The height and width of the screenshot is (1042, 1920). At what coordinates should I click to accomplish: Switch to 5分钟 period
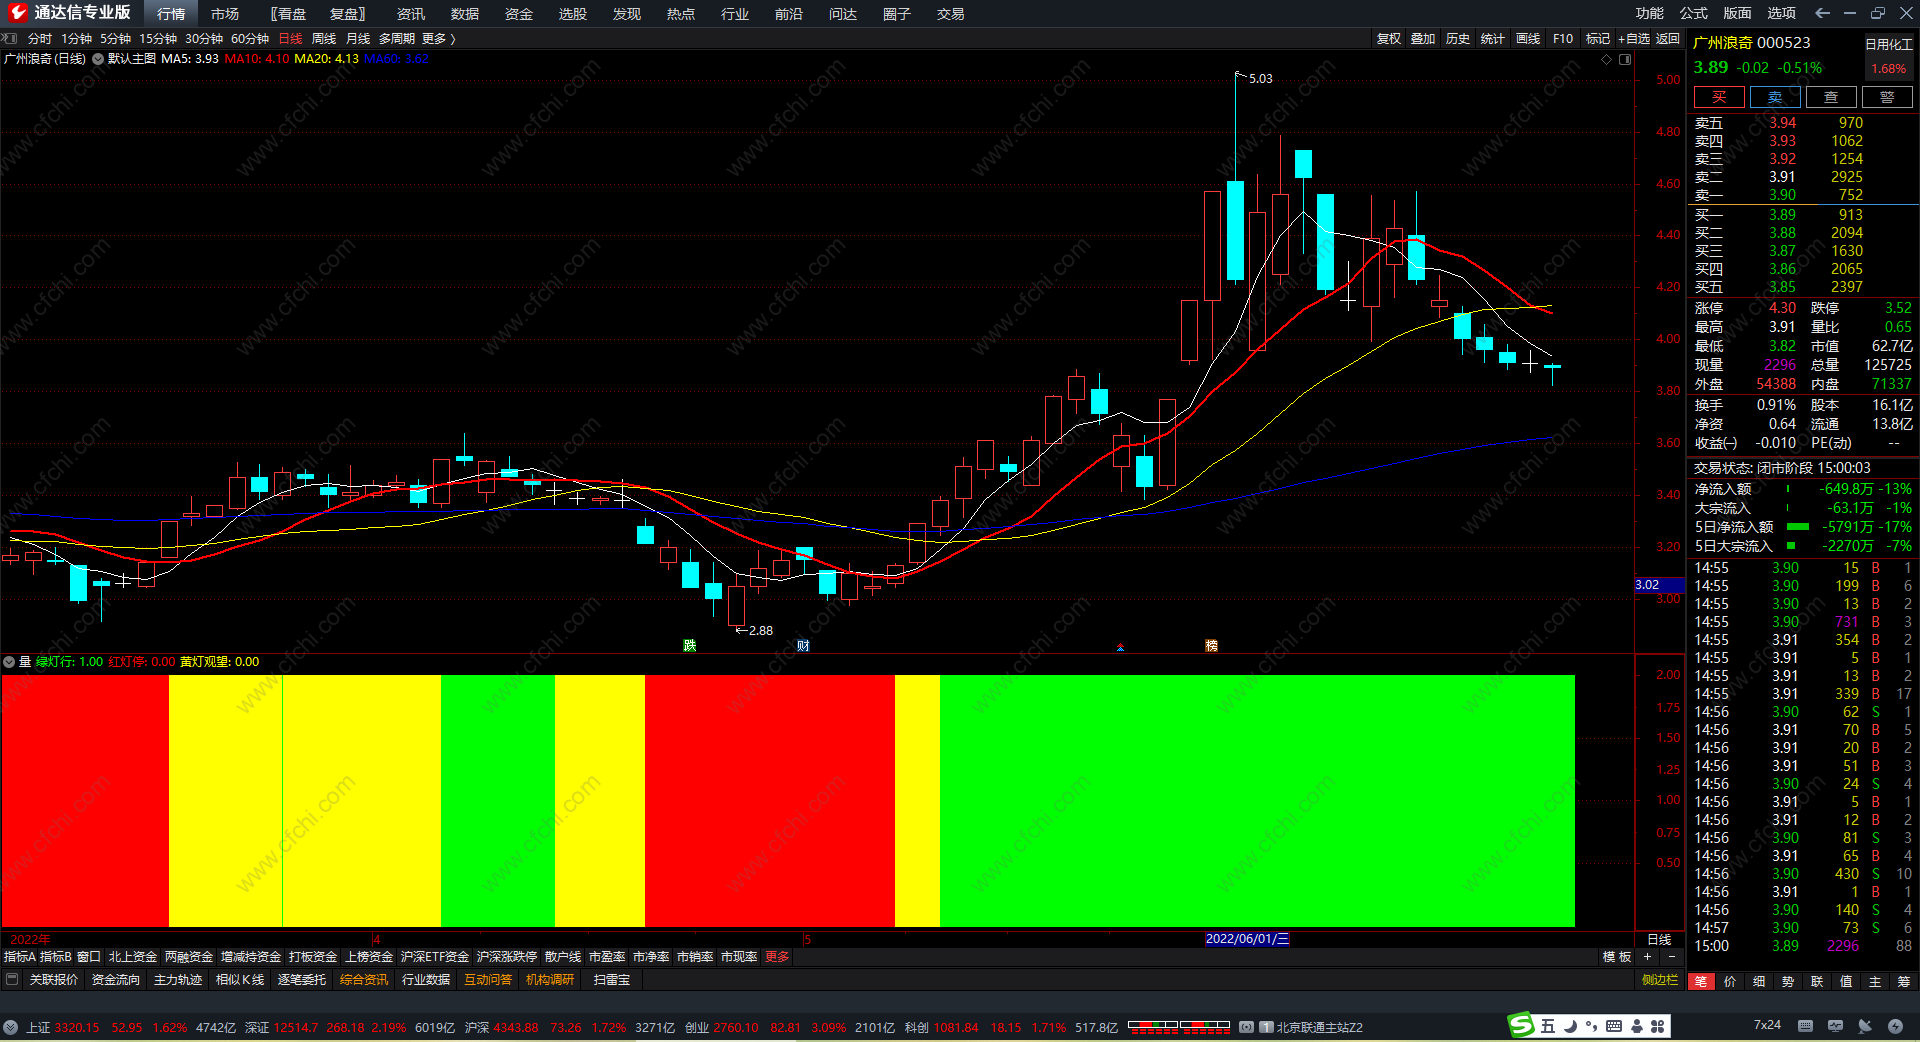click(115, 39)
